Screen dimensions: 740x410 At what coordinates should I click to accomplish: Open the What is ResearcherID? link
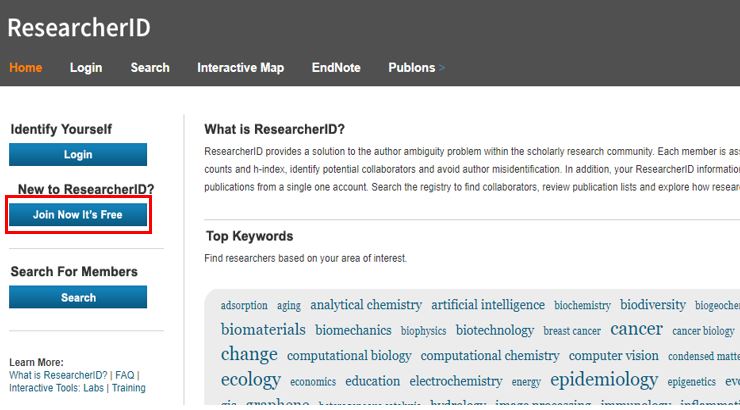pyautogui.click(x=58, y=376)
